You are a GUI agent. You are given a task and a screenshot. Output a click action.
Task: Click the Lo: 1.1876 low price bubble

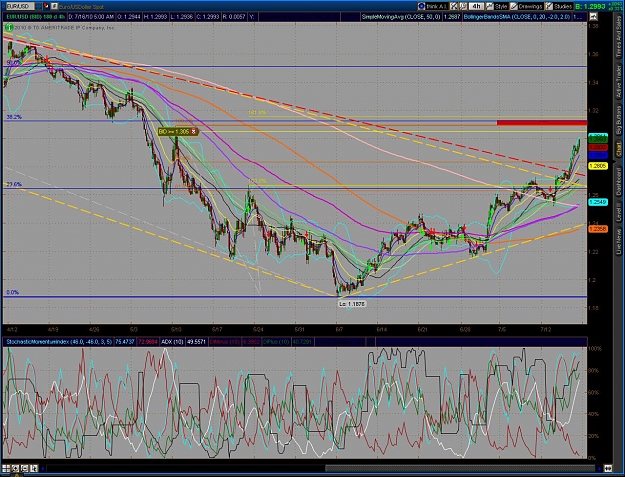tap(352, 304)
